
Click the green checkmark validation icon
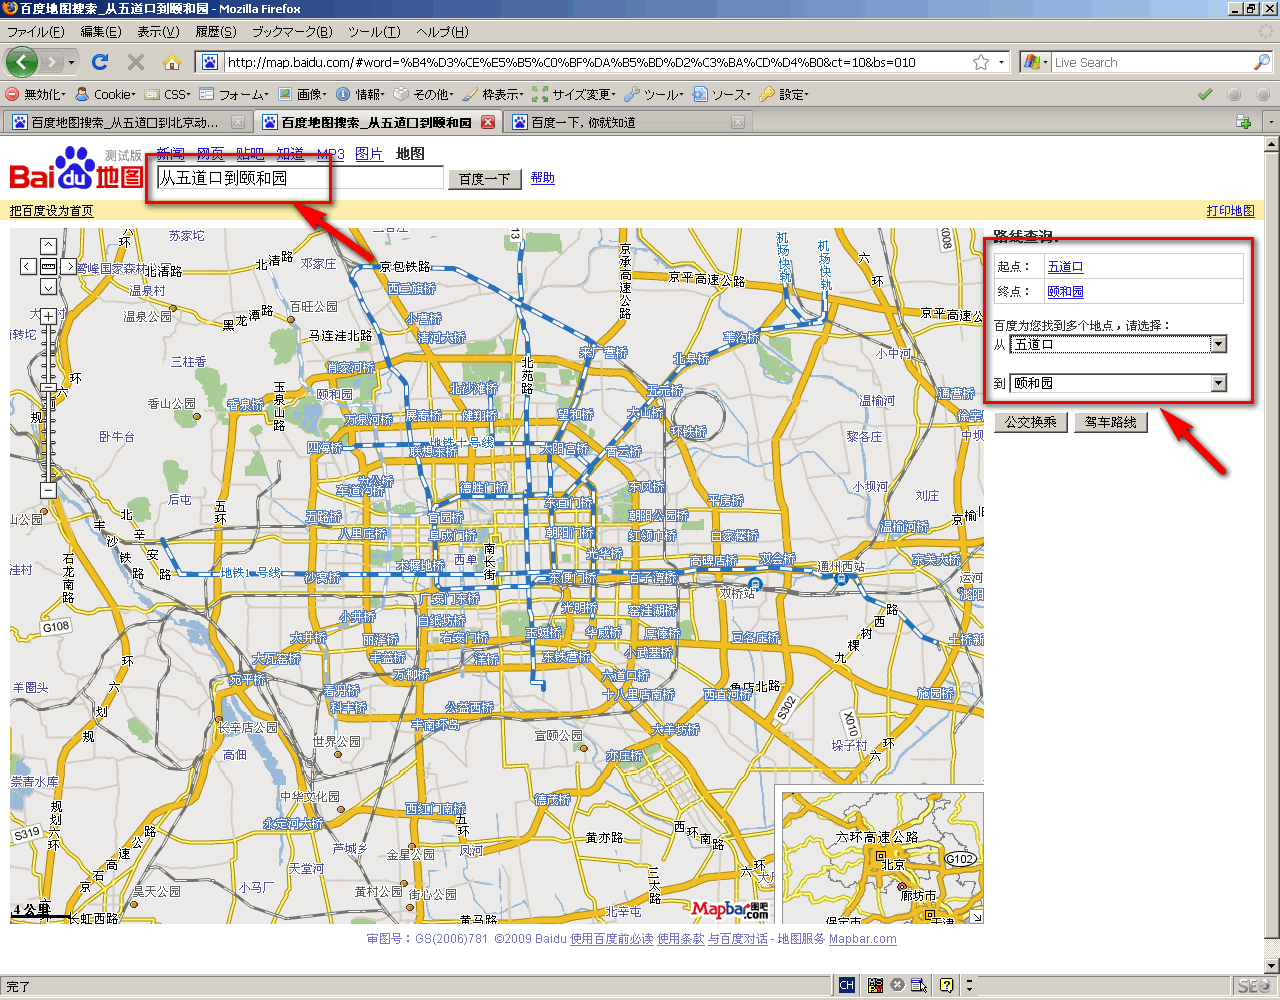coord(1205,94)
